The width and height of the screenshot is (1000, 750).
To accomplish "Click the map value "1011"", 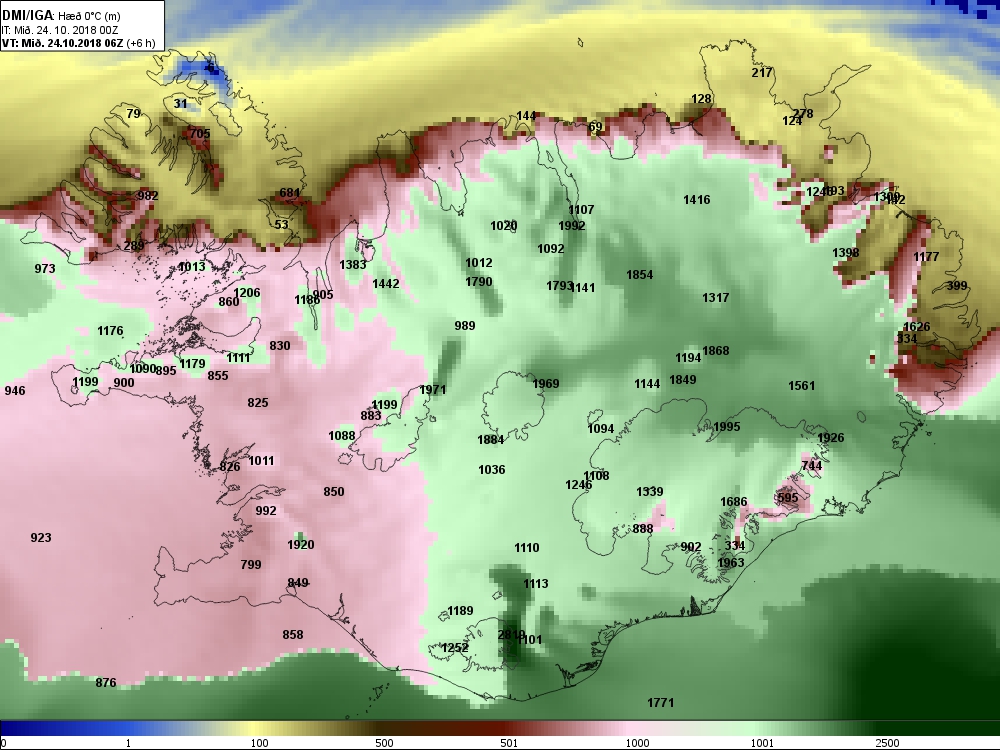I will click(x=261, y=461).
